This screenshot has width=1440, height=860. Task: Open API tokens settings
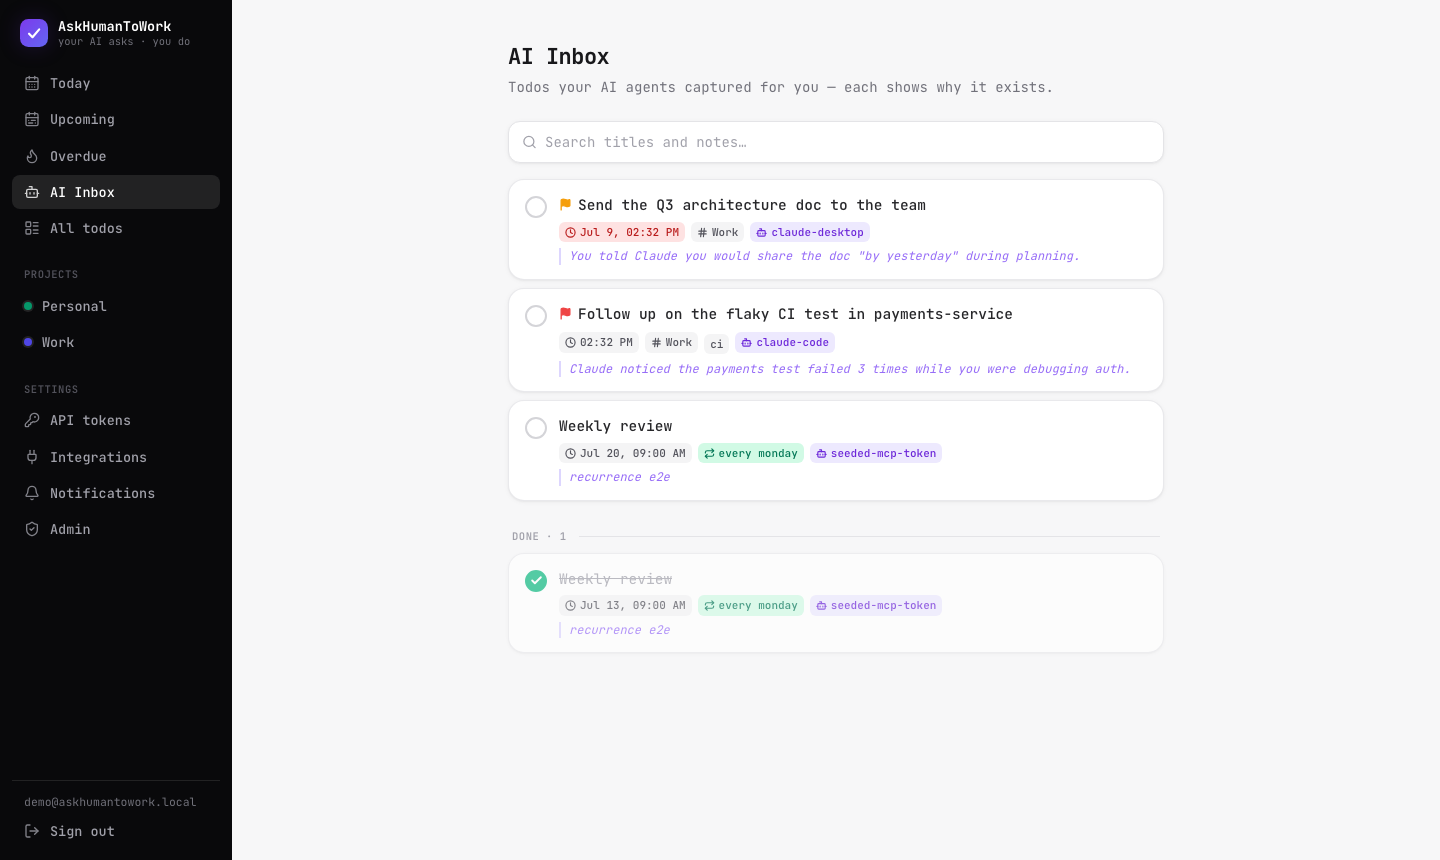pyautogui.click(x=116, y=420)
